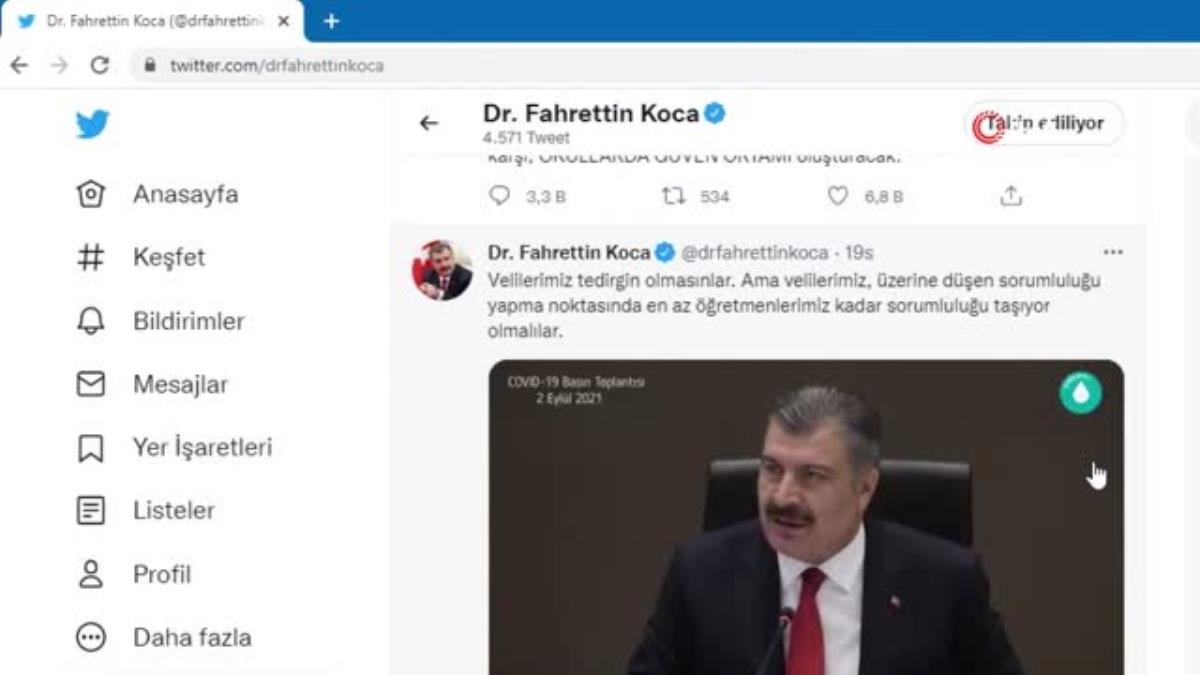
Task: Go back using the arrow next to the profile name
Action: pos(430,123)
